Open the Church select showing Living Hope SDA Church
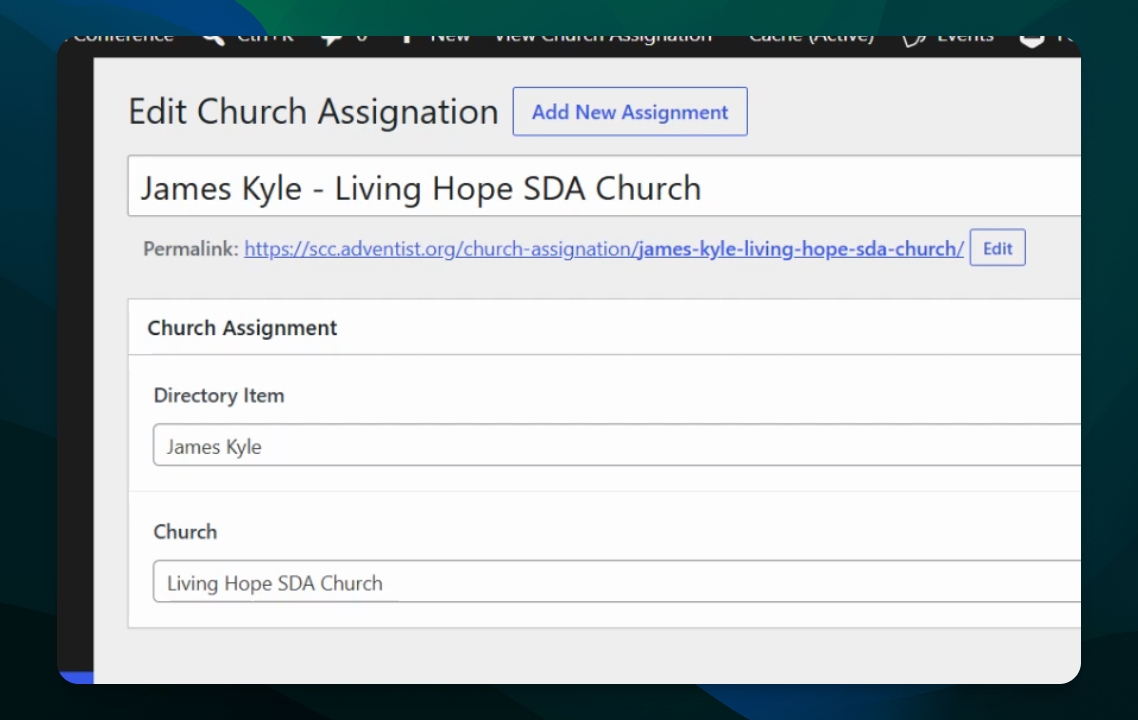The height and width of the screenshot is (720, 1138). click(616, 581)
